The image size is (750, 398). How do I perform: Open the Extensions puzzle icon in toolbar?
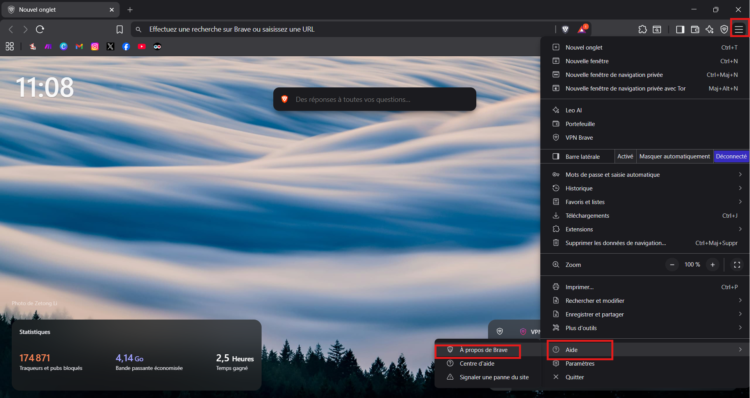(642, 29)
